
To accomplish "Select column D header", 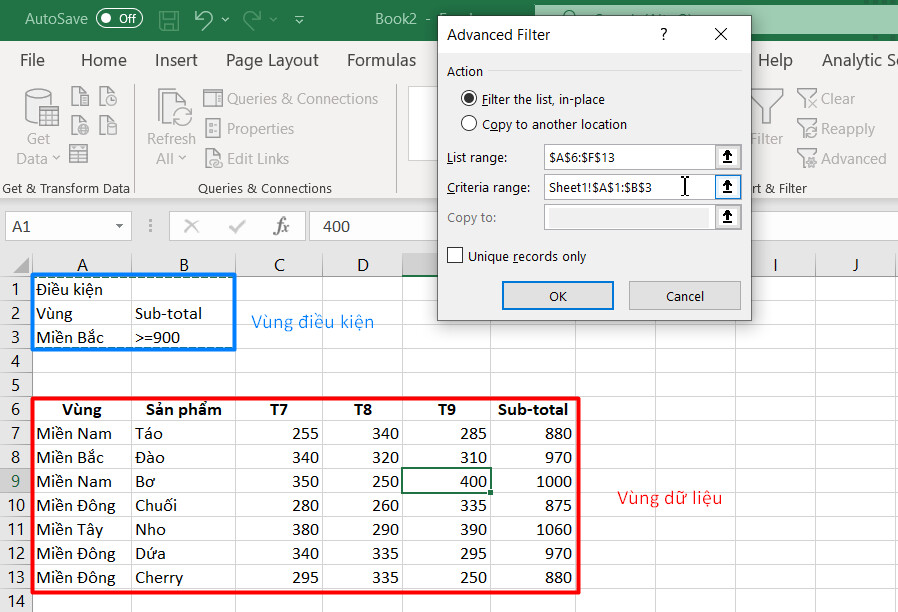I will [363, 265].
